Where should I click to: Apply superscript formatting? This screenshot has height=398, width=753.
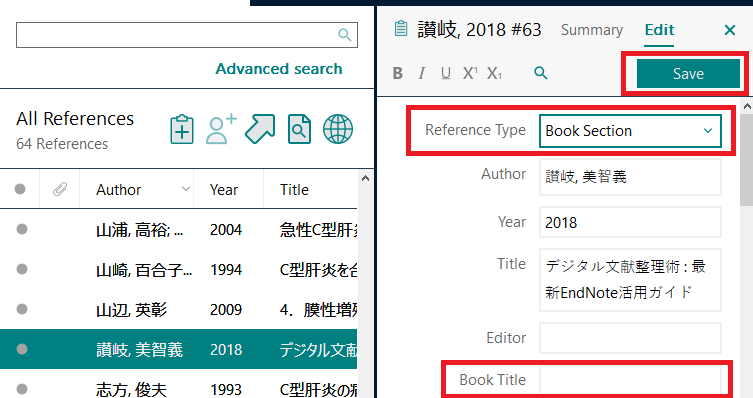coord(470,73)
